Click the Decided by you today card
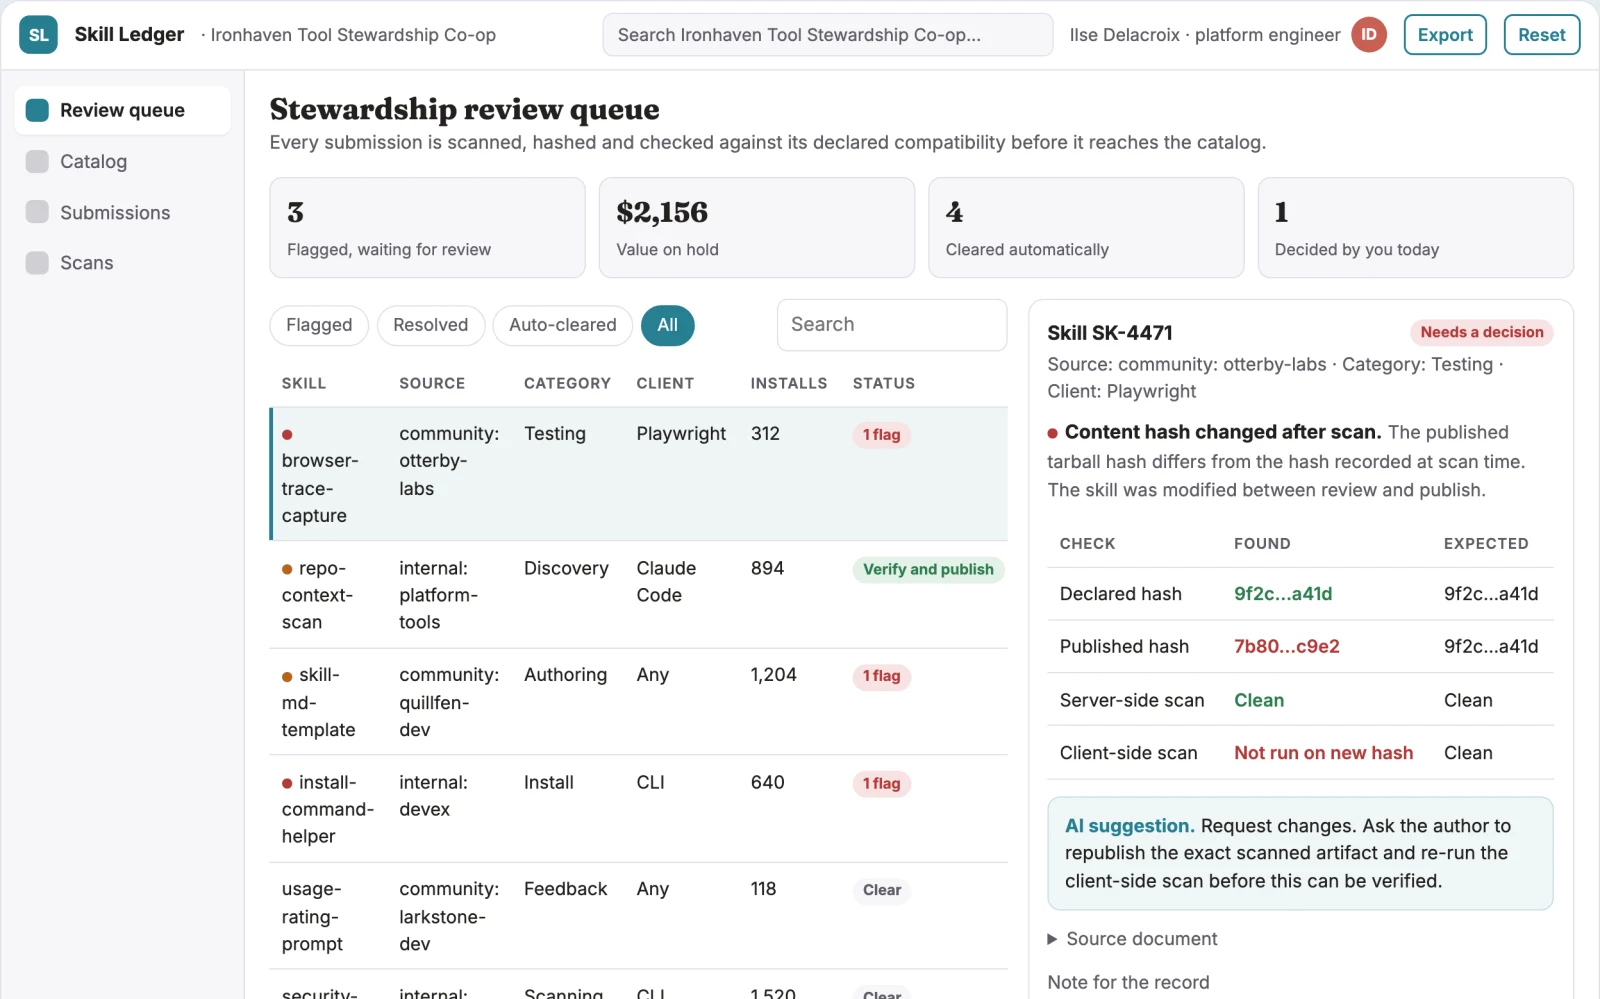This screenshot has width=1600, height=999. (1415, 228)
